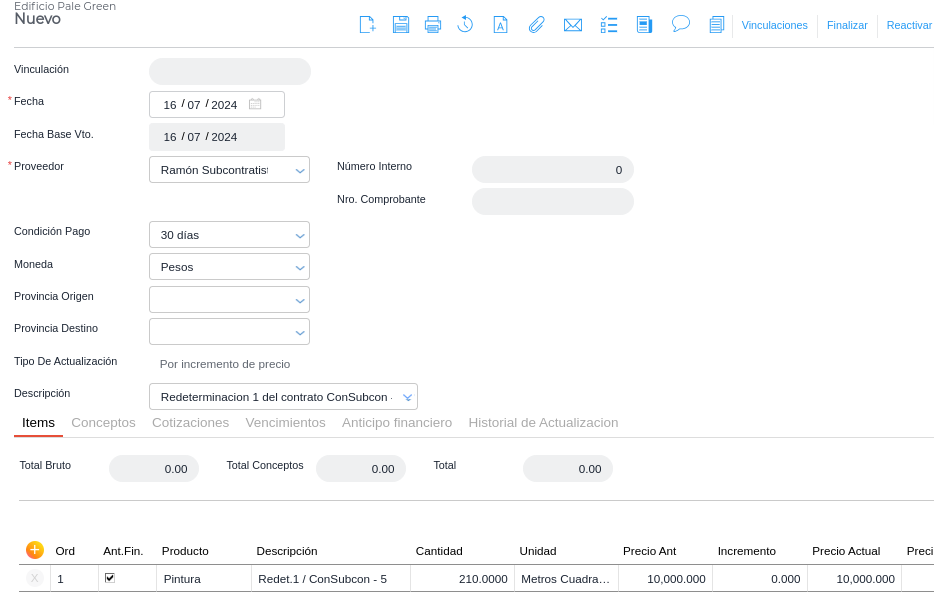
Task: Click the history clock icon in the toolbar
Action: click(465, 25)
